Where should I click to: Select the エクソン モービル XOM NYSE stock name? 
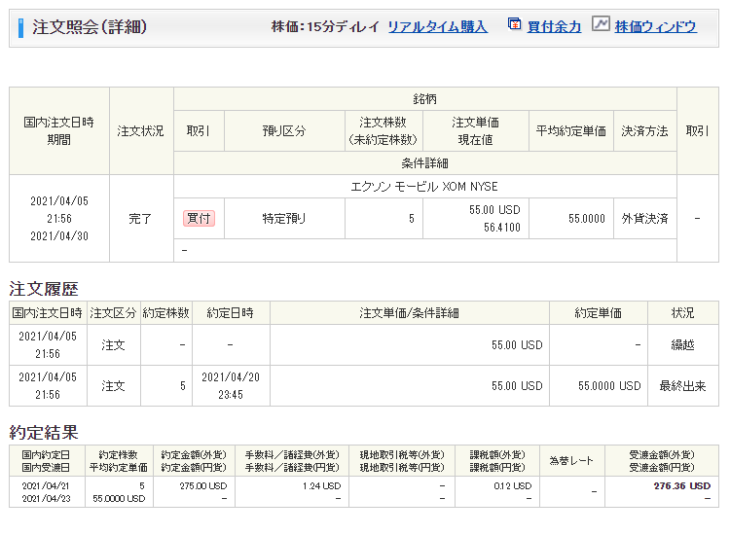point(424,187)
